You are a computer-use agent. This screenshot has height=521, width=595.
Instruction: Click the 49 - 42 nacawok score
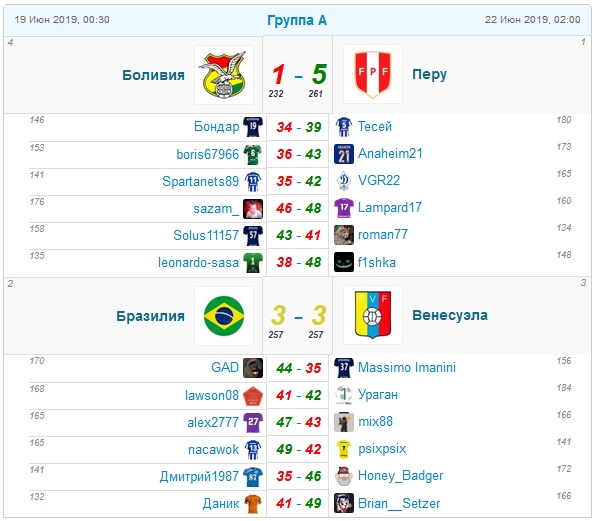click(299, 449)
